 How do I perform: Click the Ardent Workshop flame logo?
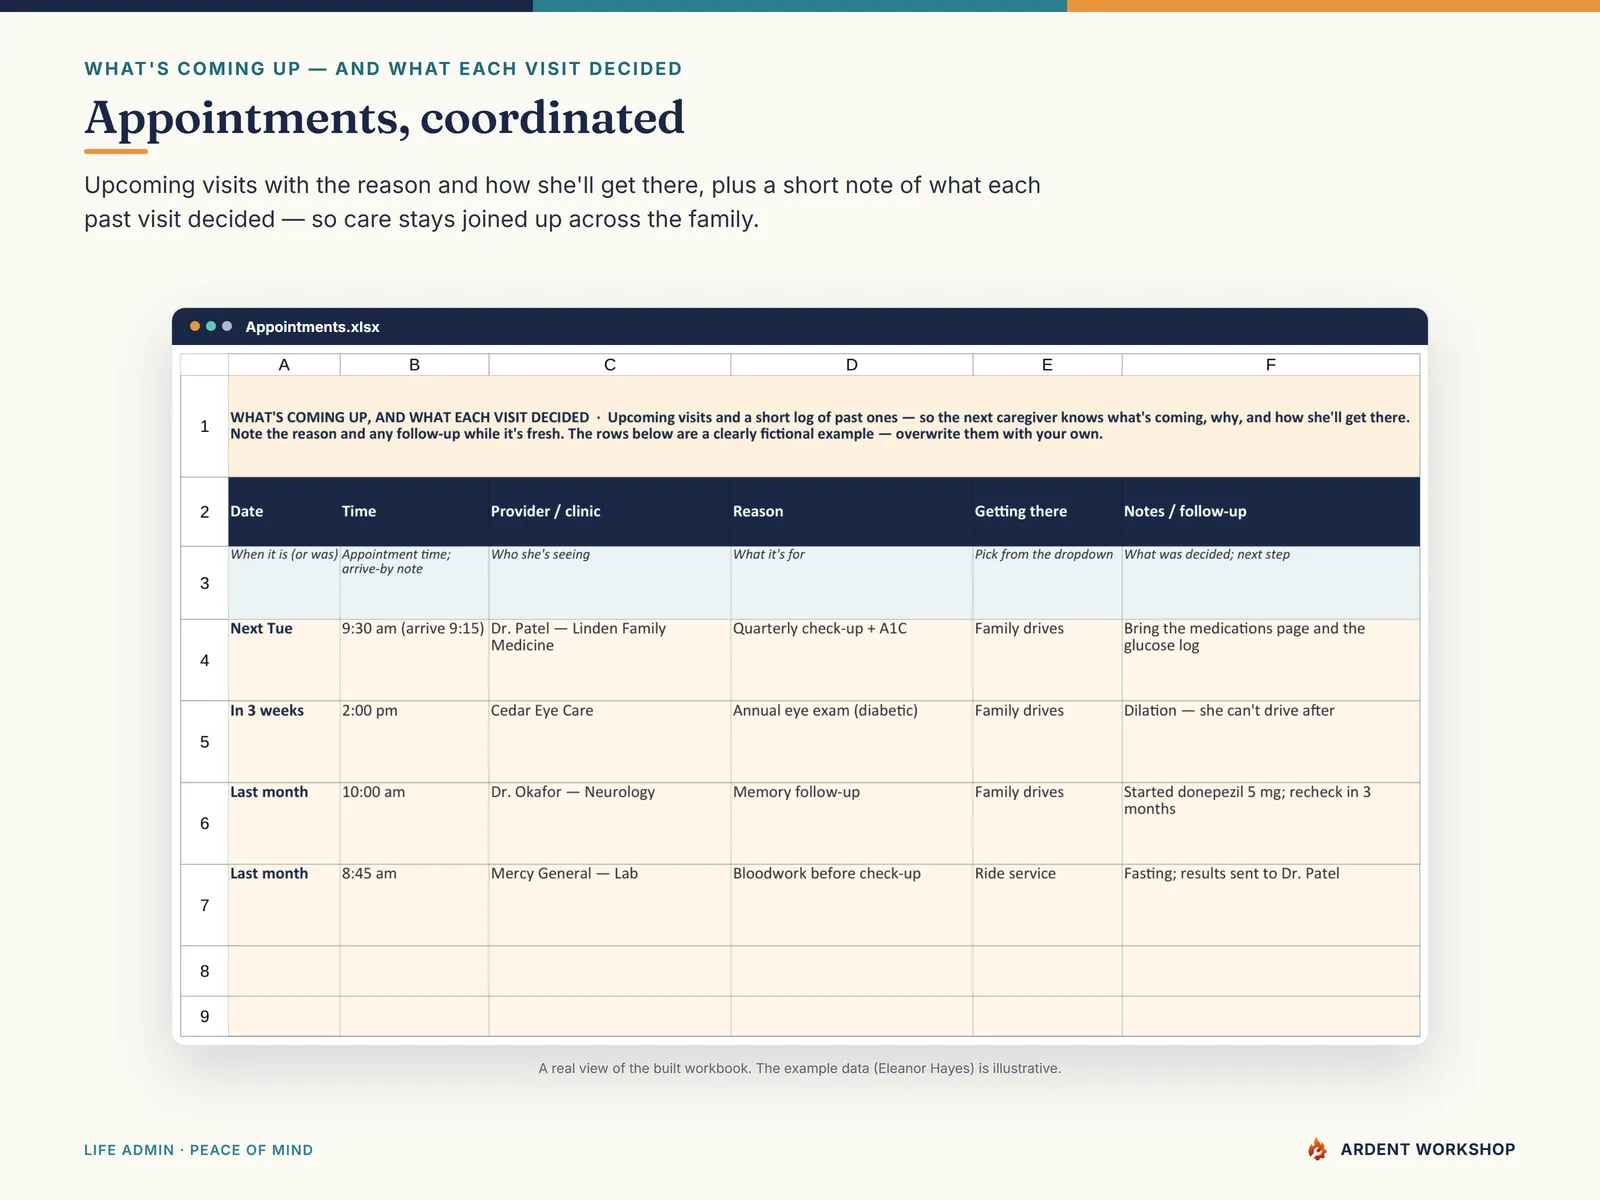[x=1317, y=1149]
